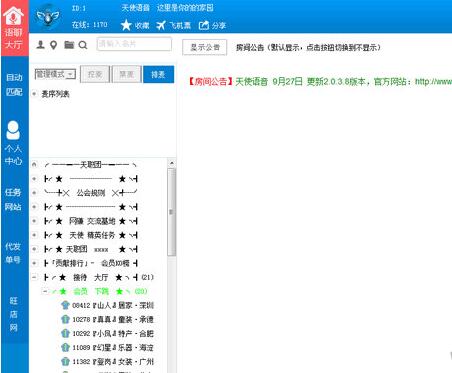Click the 天使语音 room title text
This screenshot has height=373, width=452.
point(135,8)
